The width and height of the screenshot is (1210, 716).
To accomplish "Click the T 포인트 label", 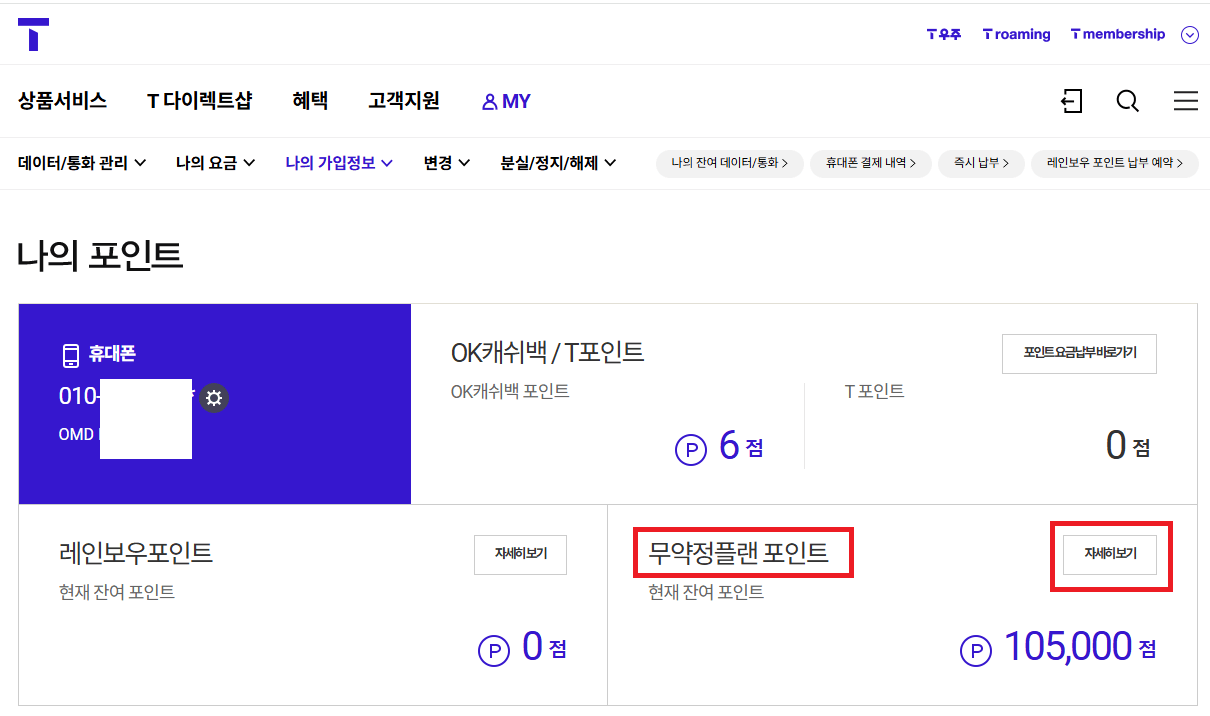I will (x=874, y=392).
